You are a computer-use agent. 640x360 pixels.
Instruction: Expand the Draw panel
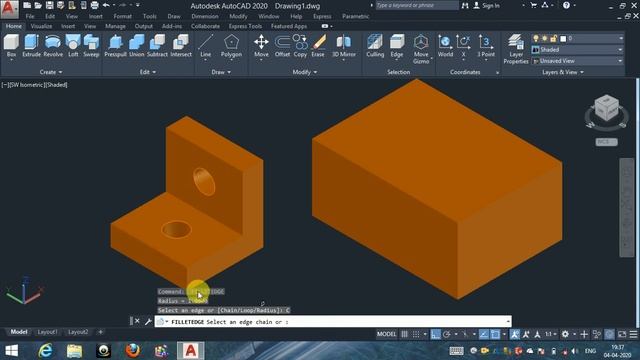click(221, 72)
